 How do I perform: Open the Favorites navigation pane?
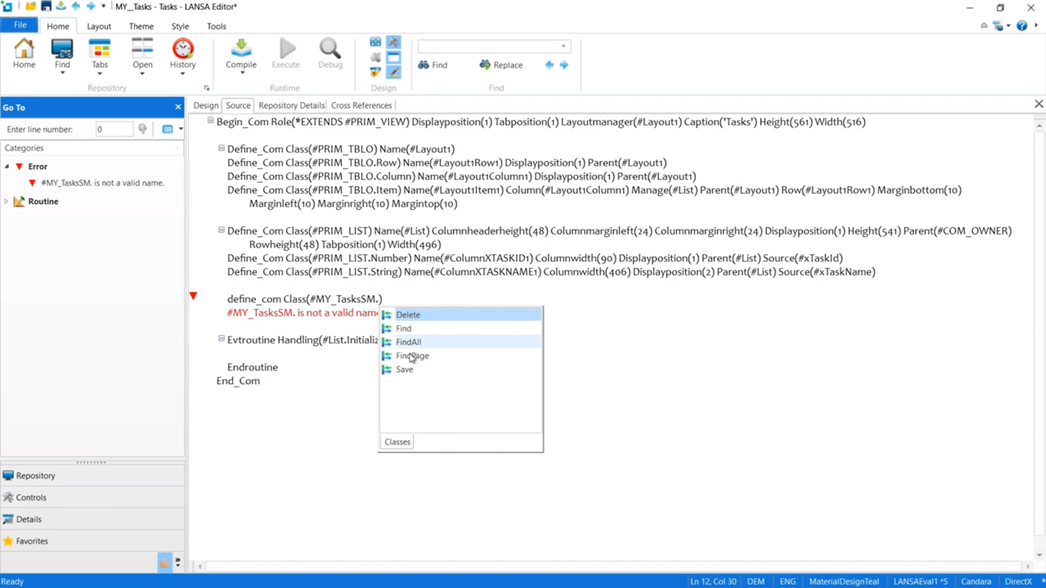(92, 541)
